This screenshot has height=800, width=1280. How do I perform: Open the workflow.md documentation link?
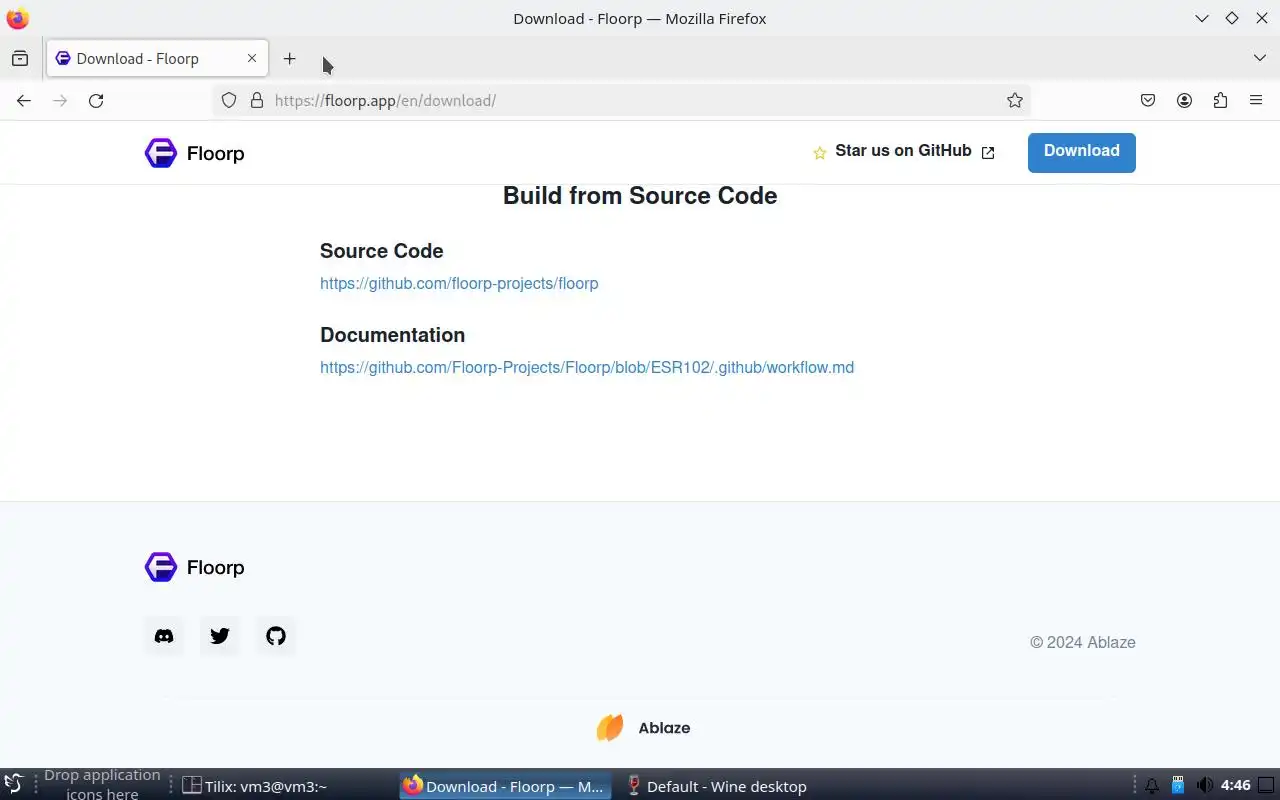587,368
